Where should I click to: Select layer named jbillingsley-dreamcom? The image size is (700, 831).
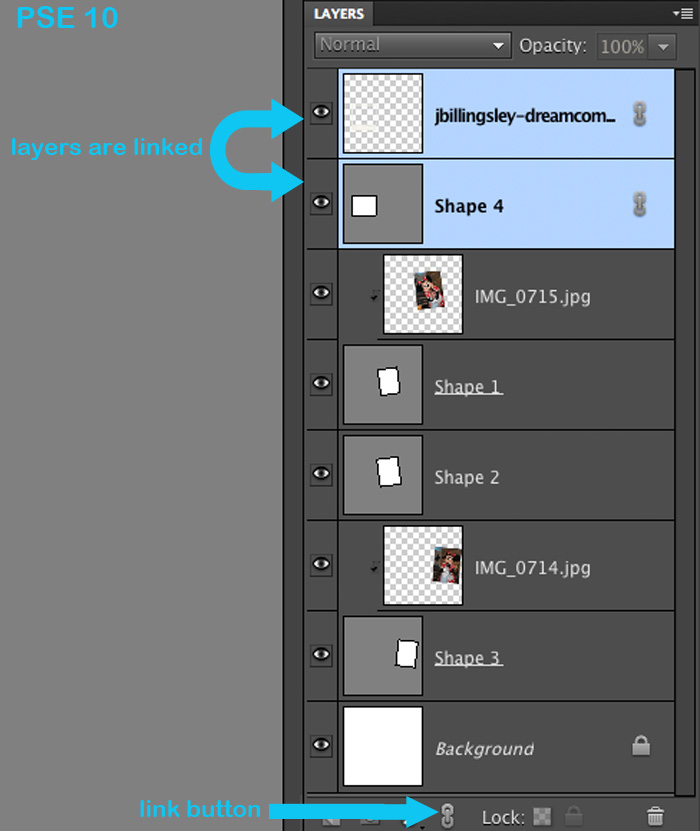coord(525,116)
